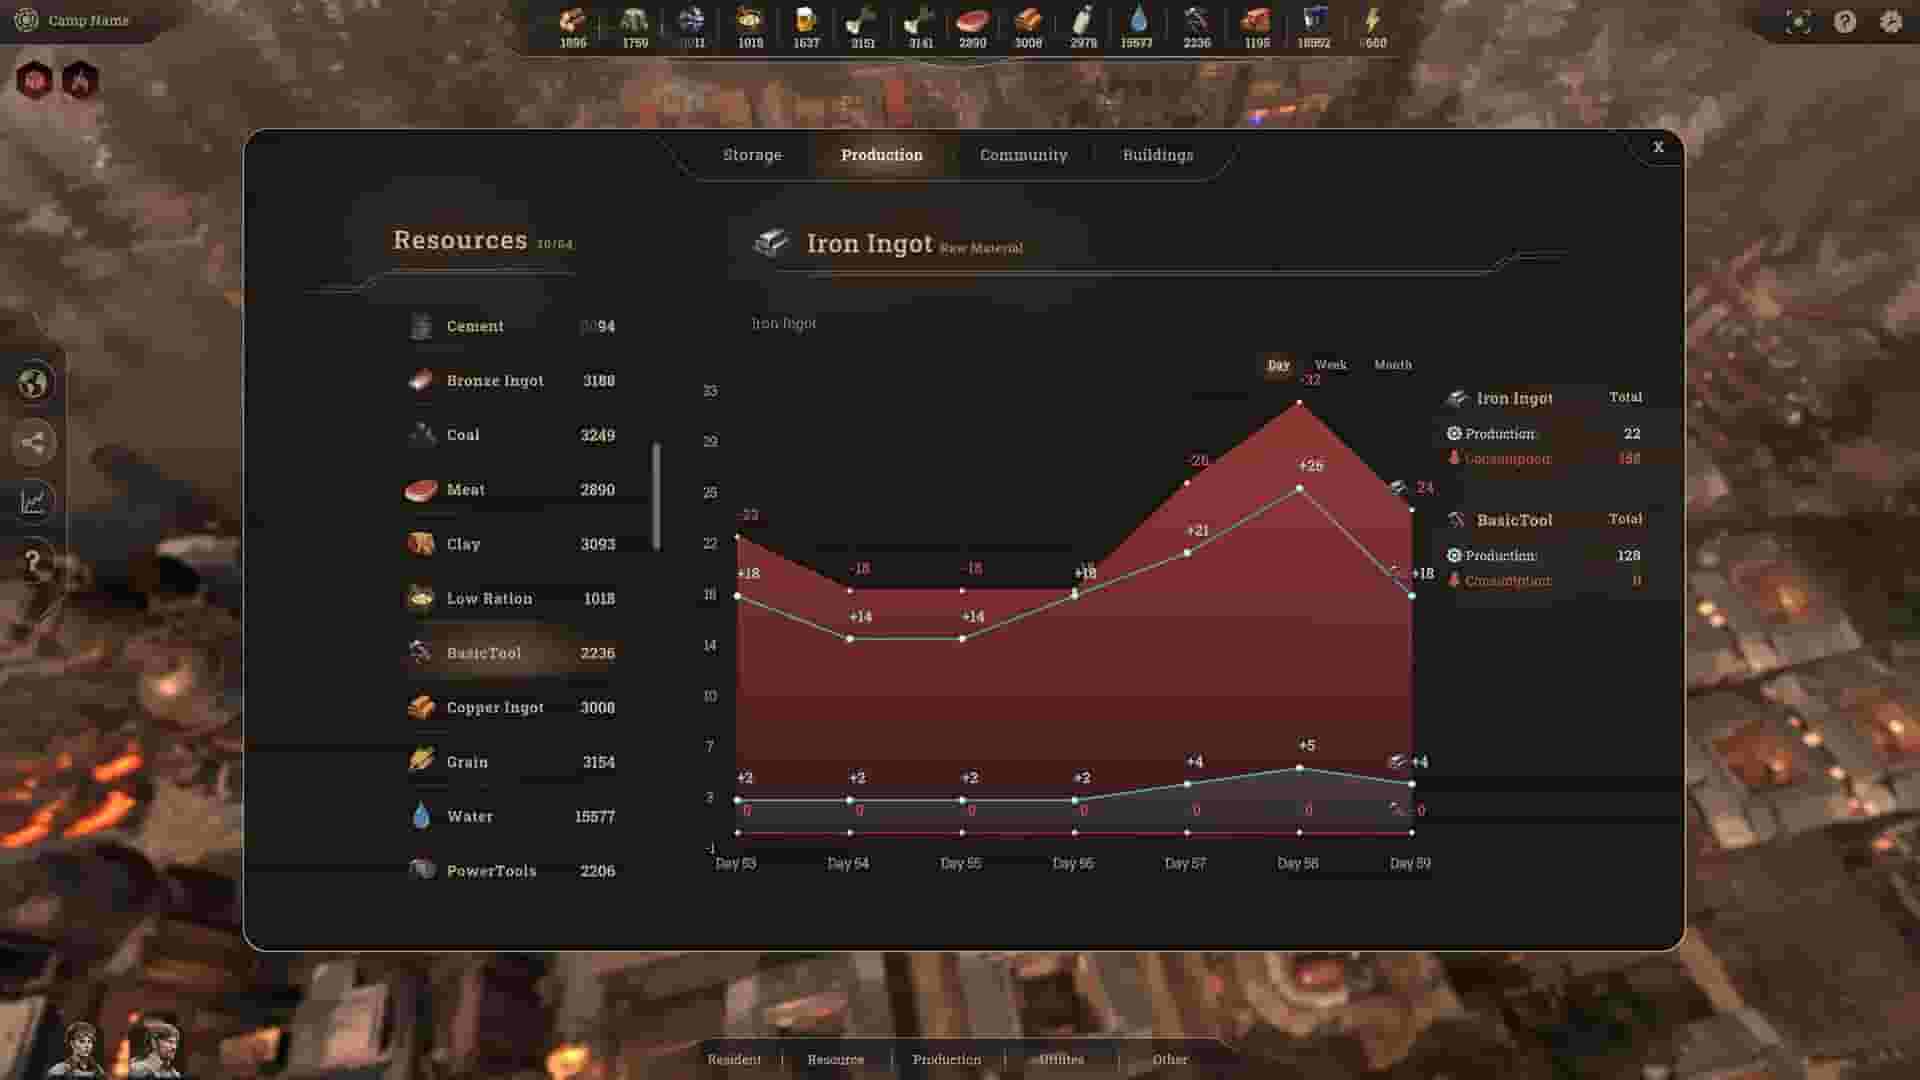Switch the chart to Month view
The height and width of the screenshot is (1080, 1920).
1392,365
